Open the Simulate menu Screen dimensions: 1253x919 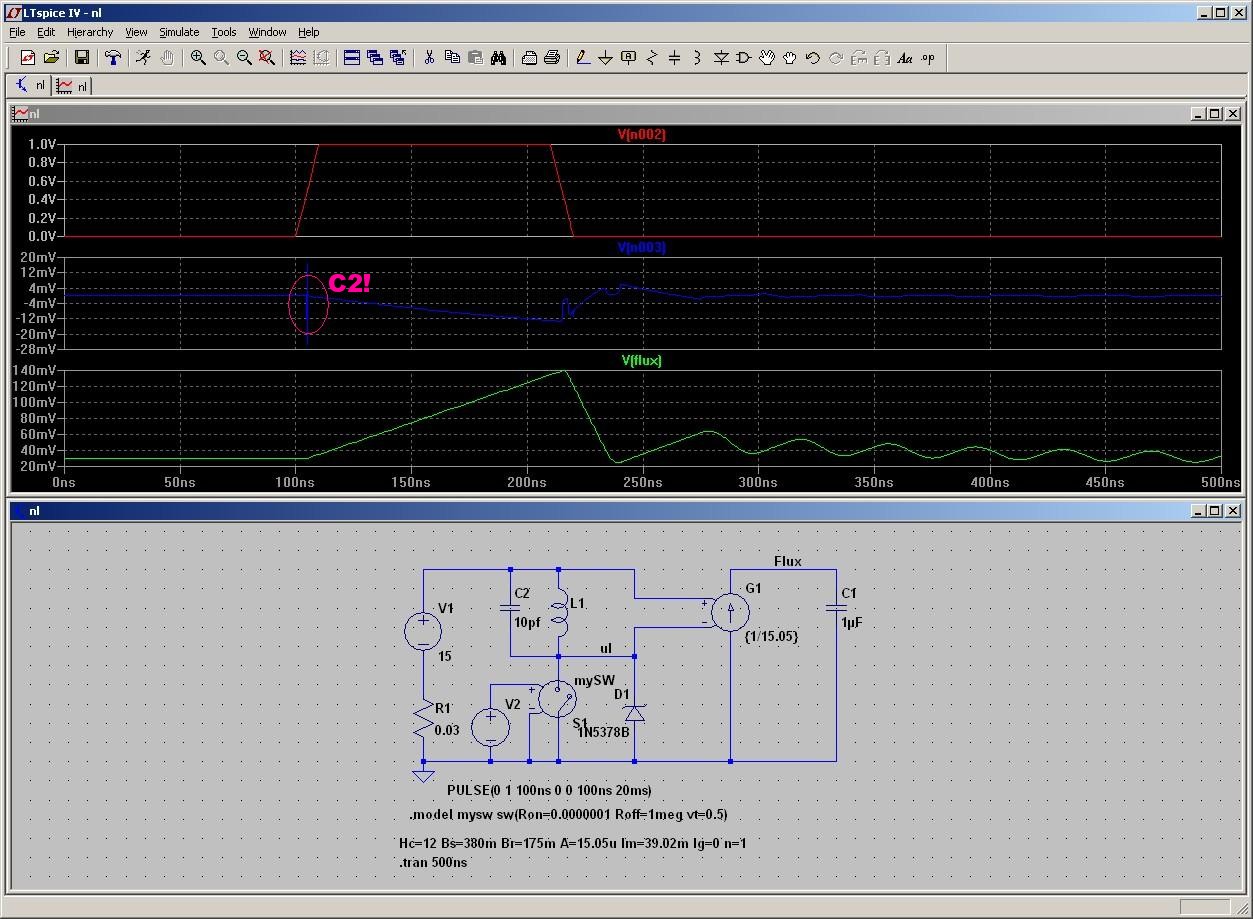pos(179,32)
